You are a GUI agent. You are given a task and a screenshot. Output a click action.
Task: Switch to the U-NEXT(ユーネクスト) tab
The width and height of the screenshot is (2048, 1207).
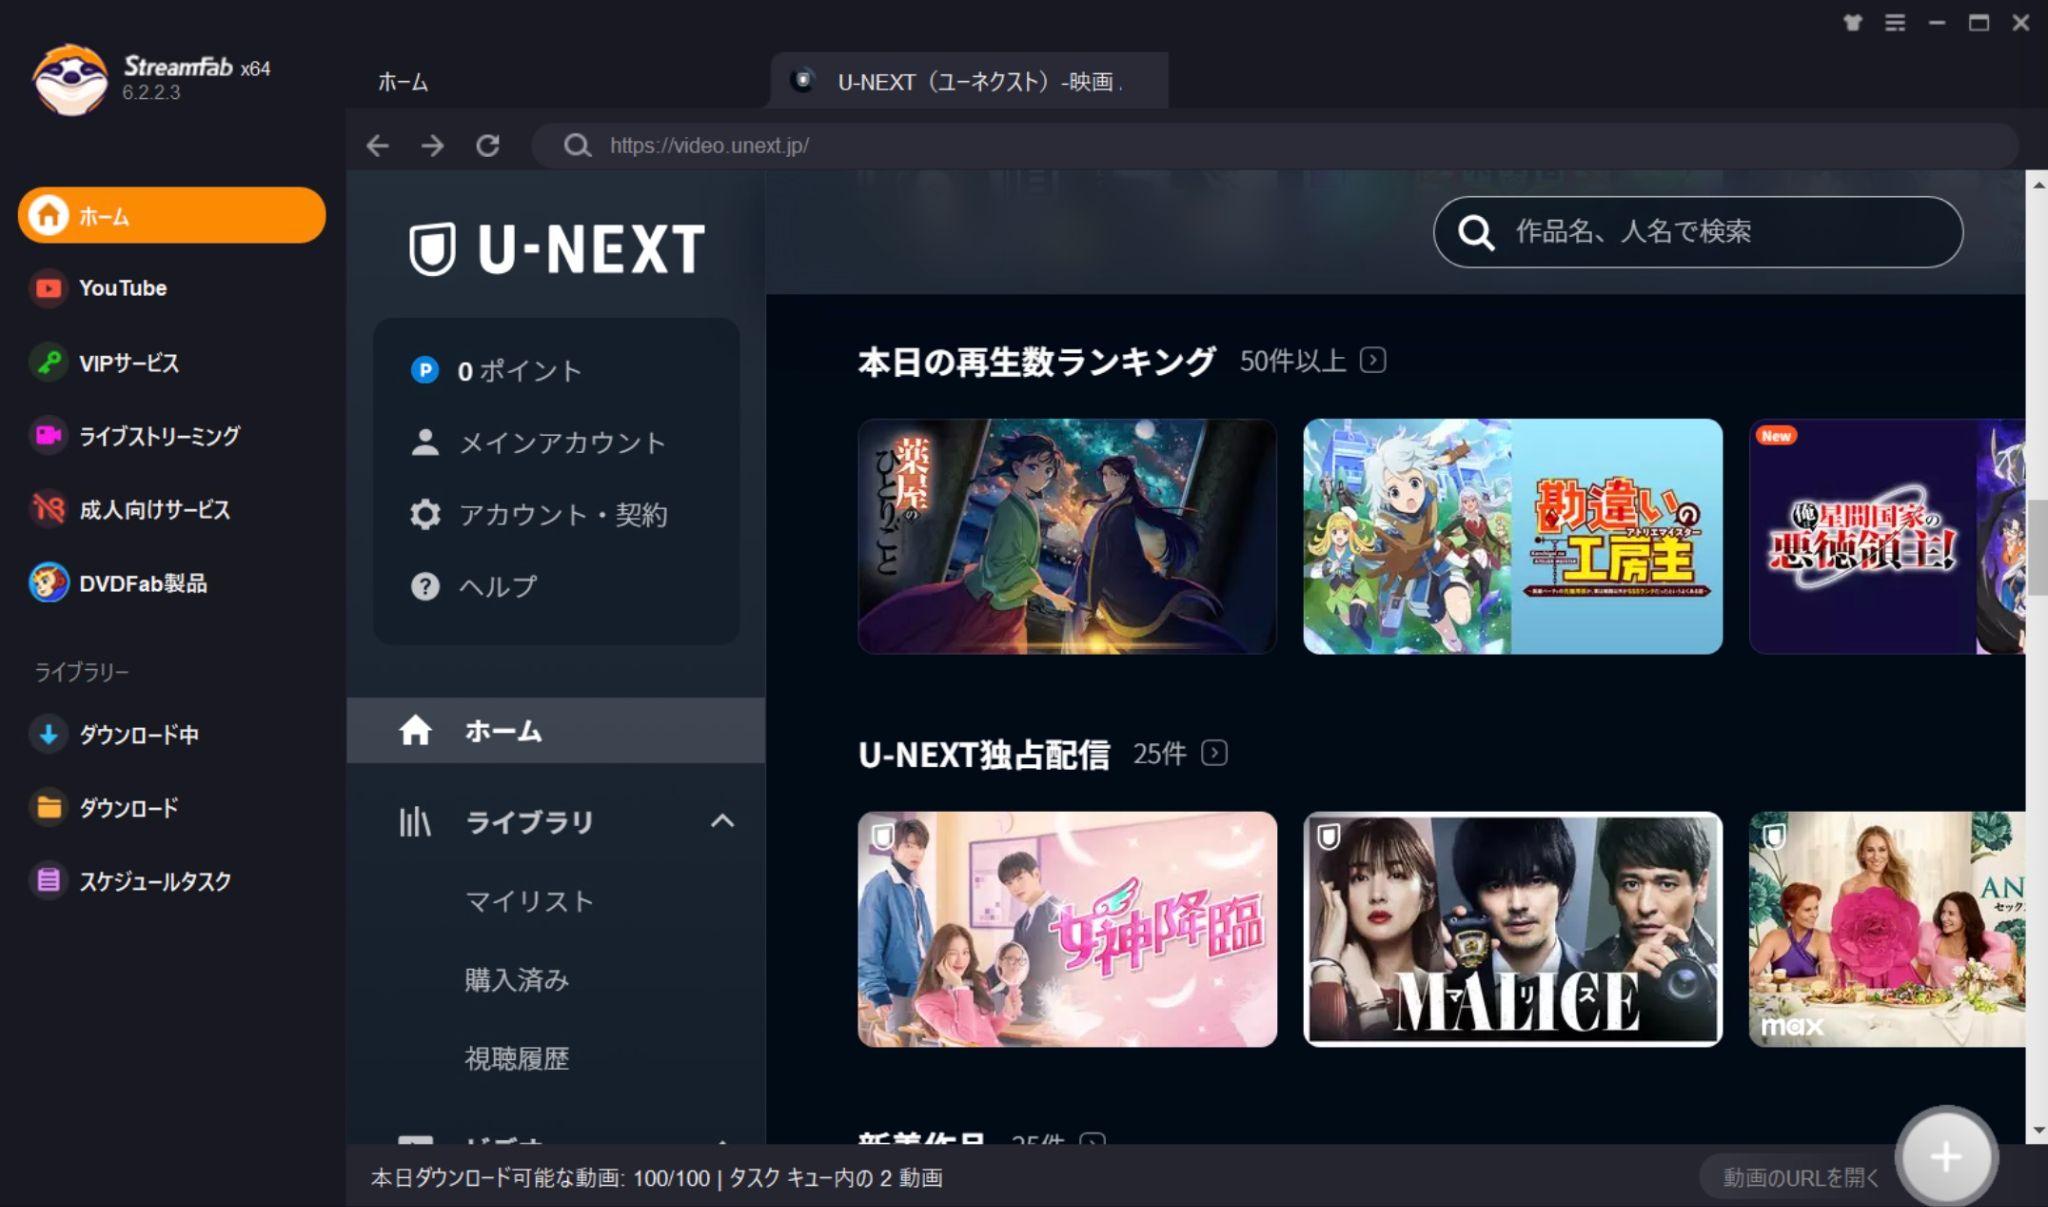[969, 81]
